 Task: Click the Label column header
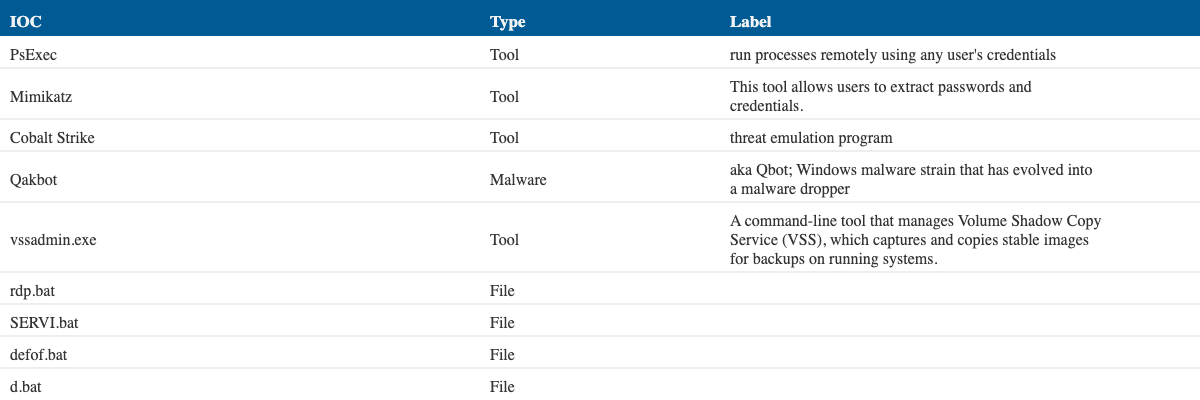[750, 21]
